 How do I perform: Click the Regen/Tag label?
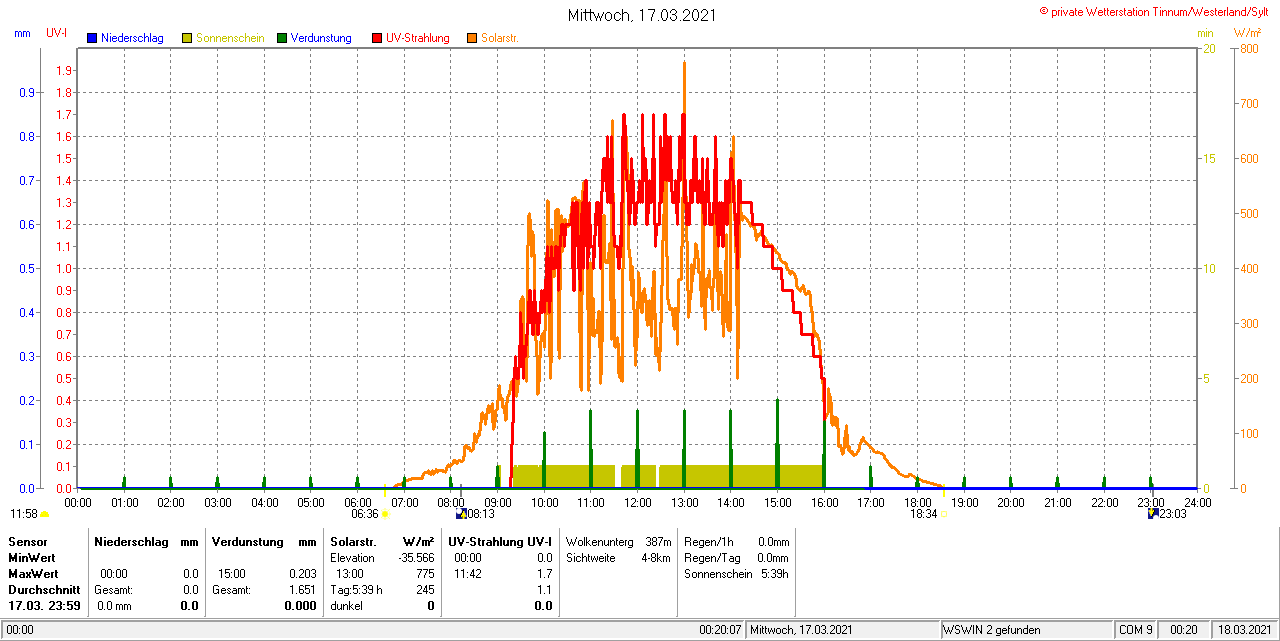pyautogui.click(x=712, y=558)
